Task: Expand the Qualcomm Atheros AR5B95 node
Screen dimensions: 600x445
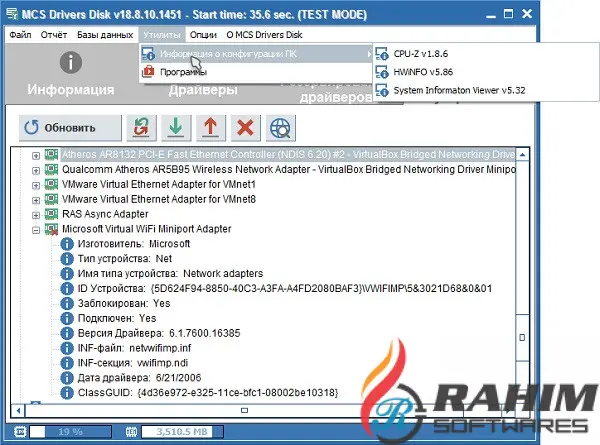Action: point(36,171)
